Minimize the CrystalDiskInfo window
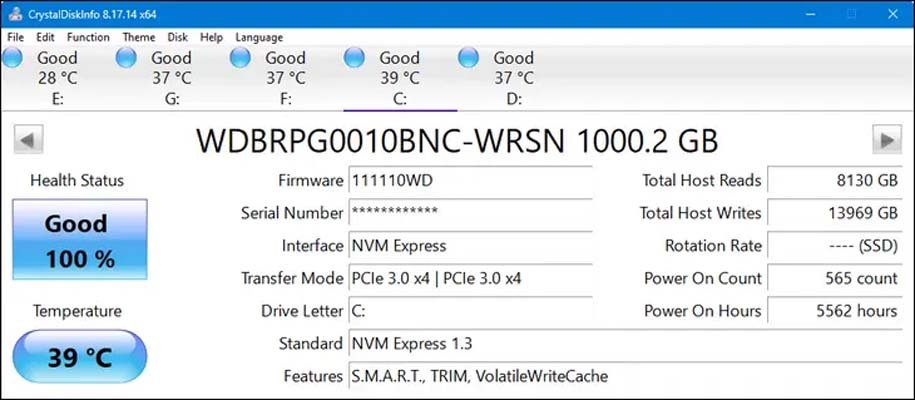This screenshot has width=915, height=400. 808,14
